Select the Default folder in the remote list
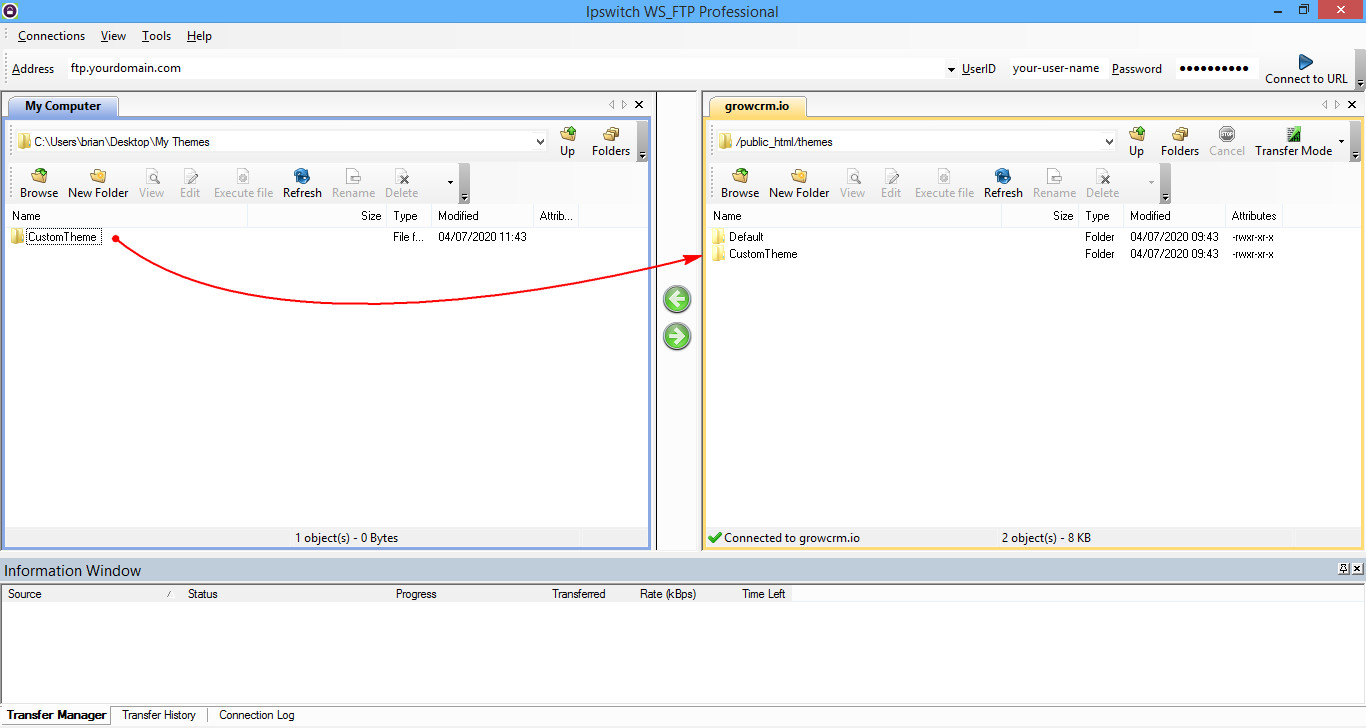Image resolution: width=1366 pixels, height=728 pixels. [x=745, y=237]
